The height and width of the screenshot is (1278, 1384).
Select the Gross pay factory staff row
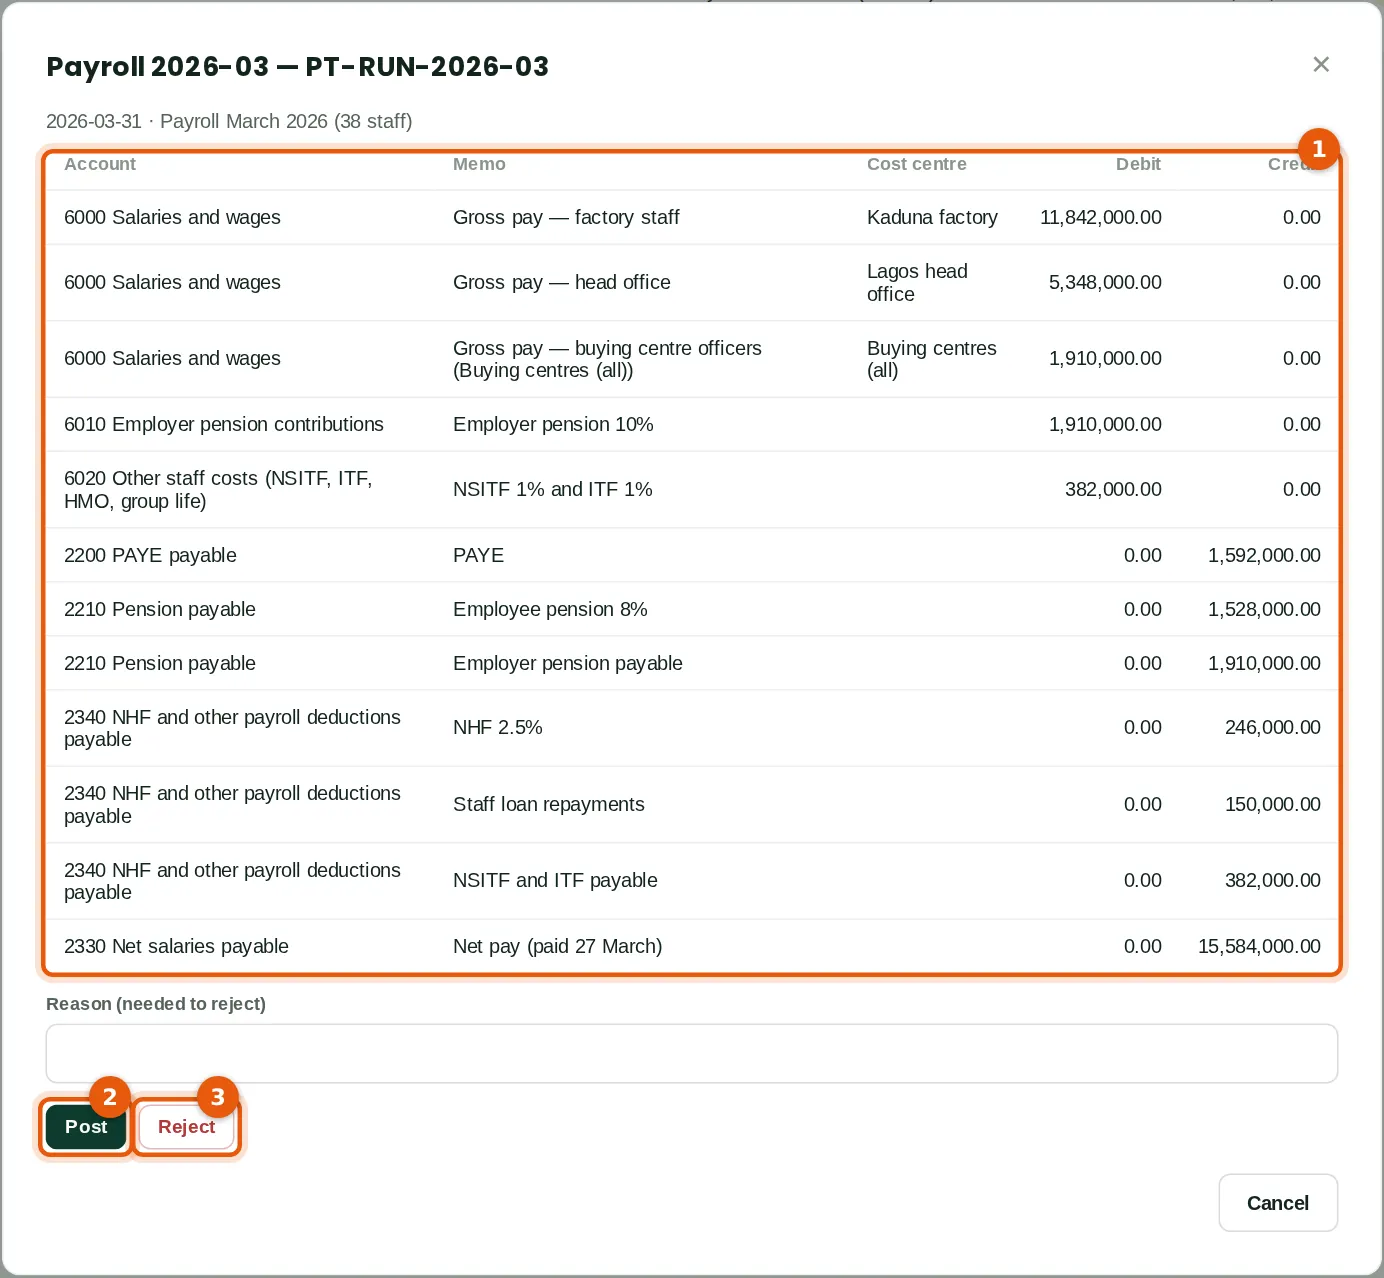tap(692, 217)
